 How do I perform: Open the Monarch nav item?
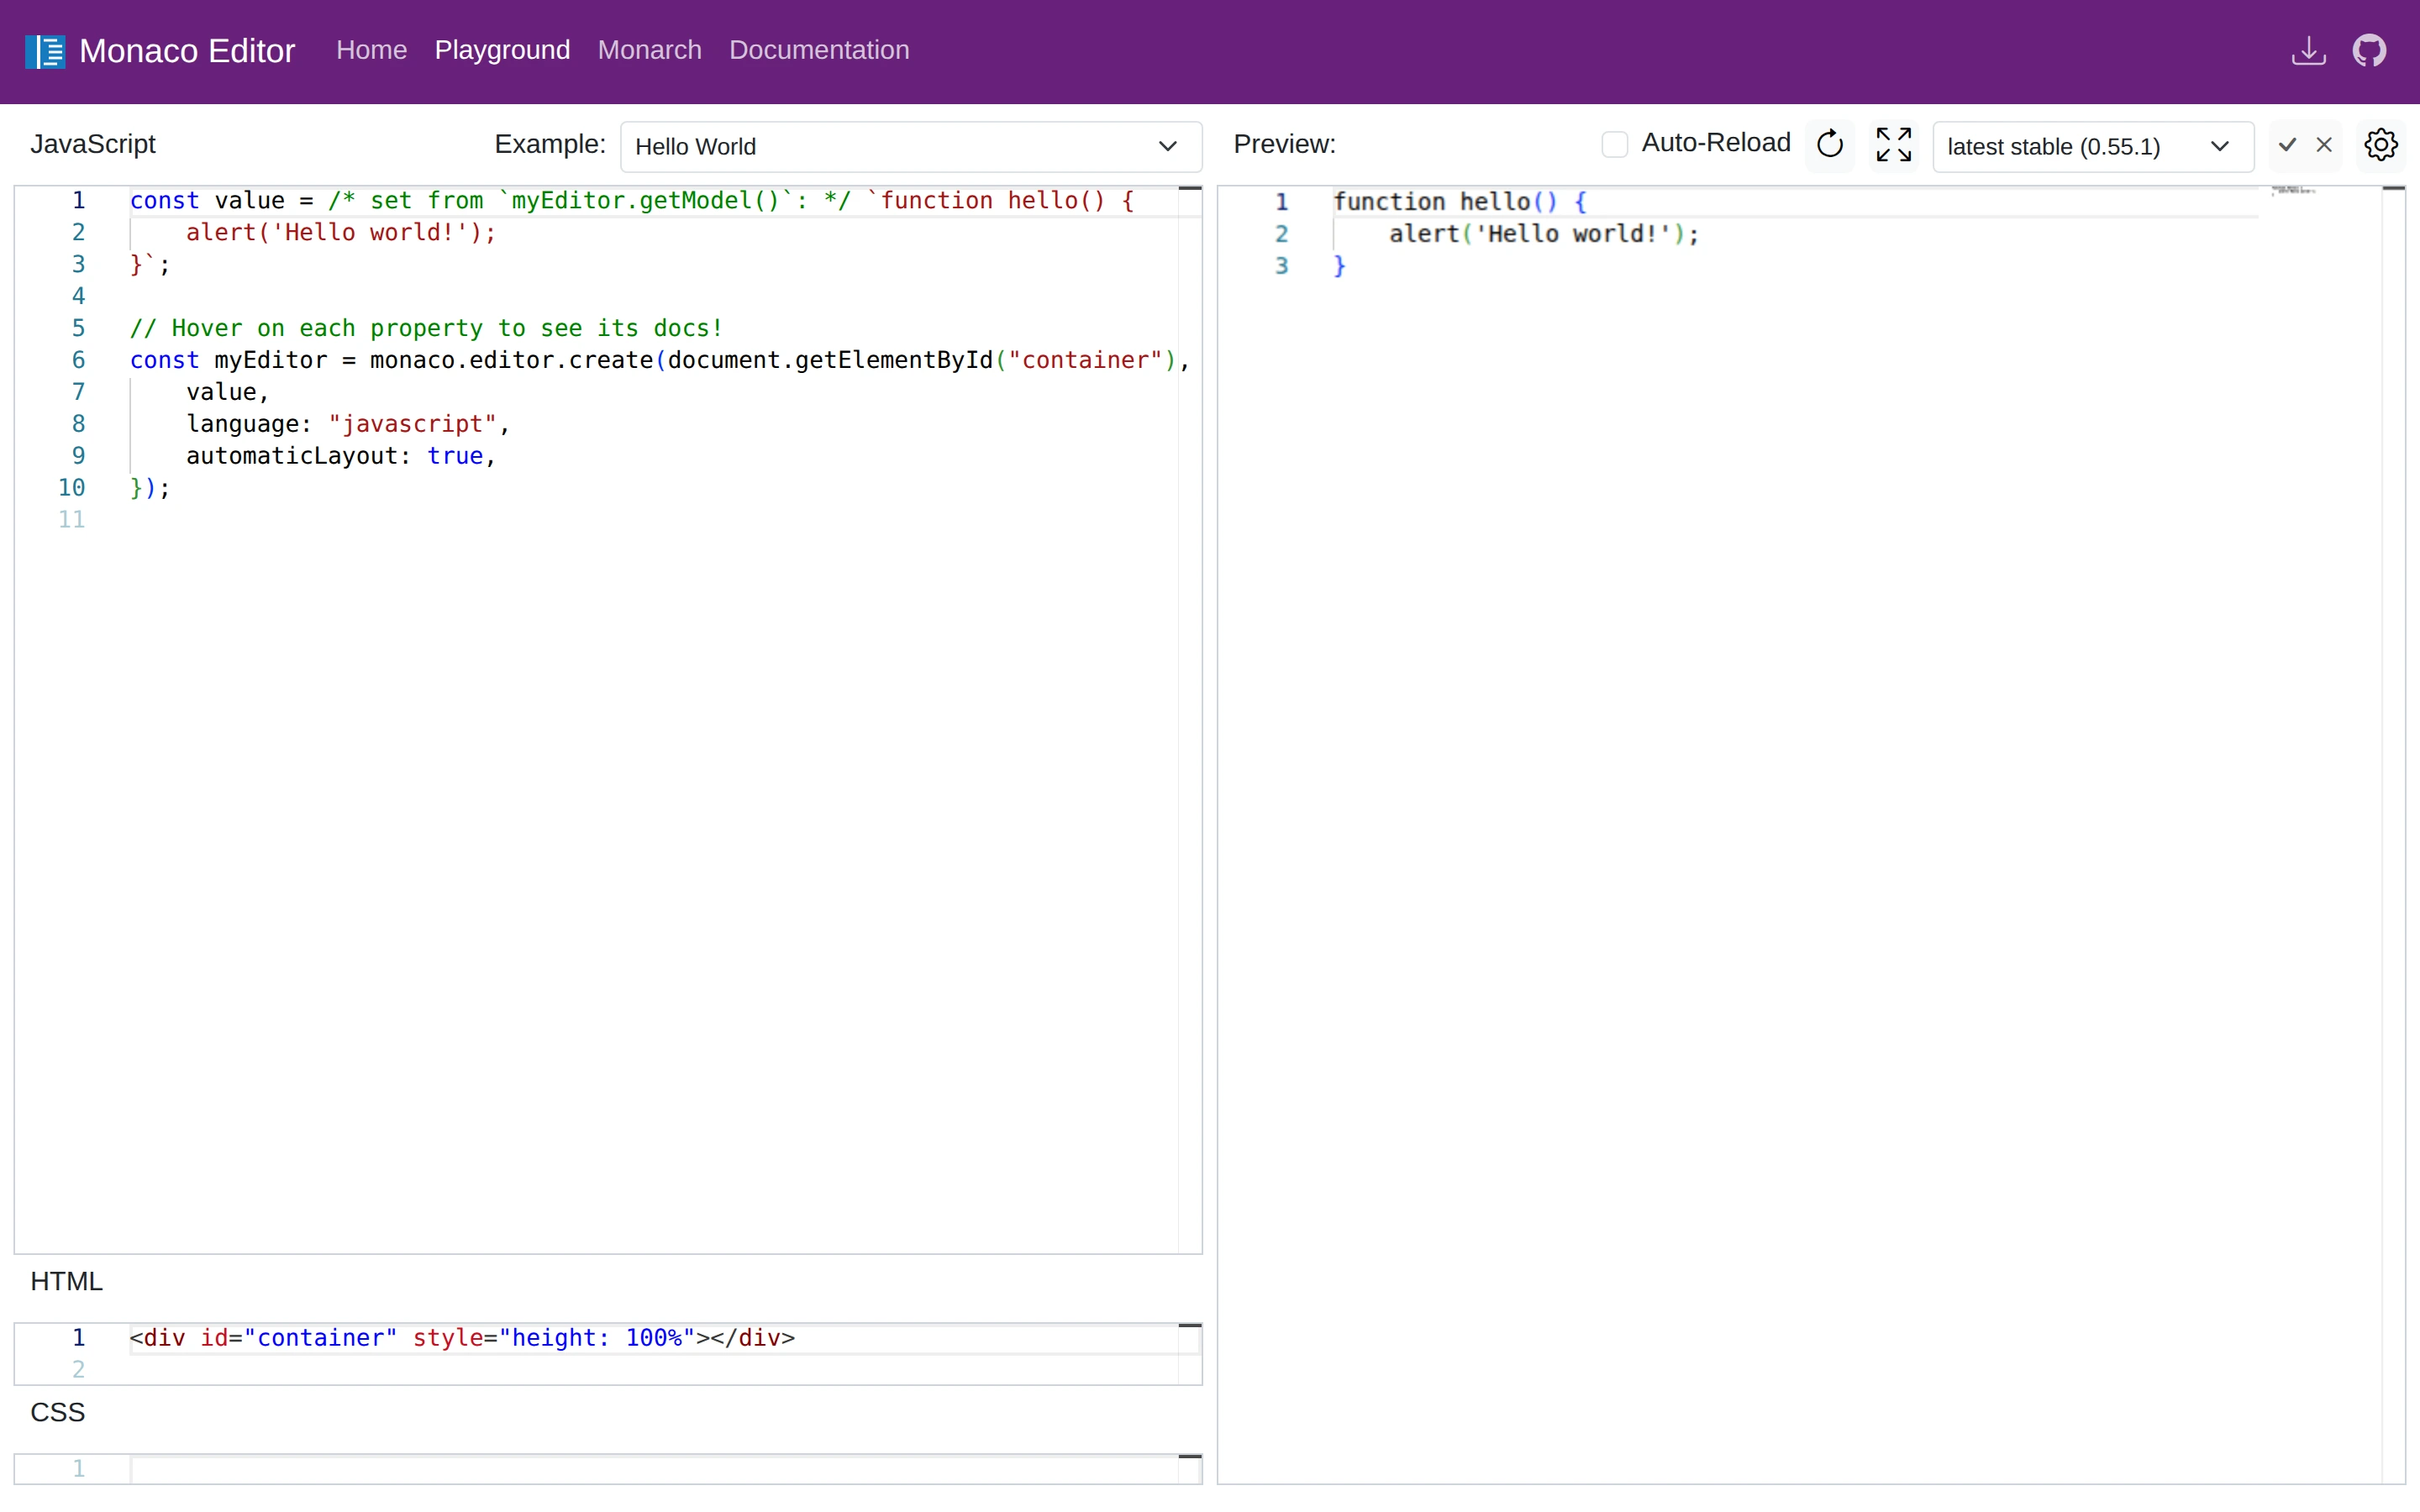coord(650,50)
